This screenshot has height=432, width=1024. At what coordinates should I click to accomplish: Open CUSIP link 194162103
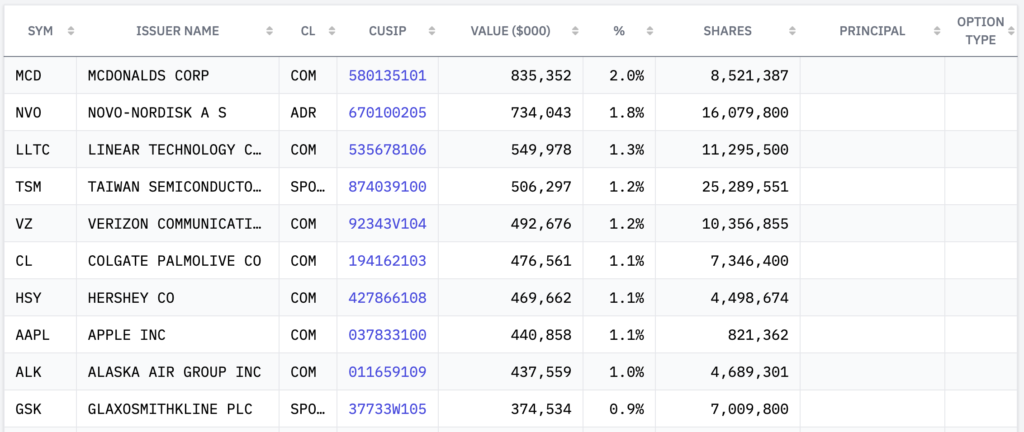click(x=387, y=261)
